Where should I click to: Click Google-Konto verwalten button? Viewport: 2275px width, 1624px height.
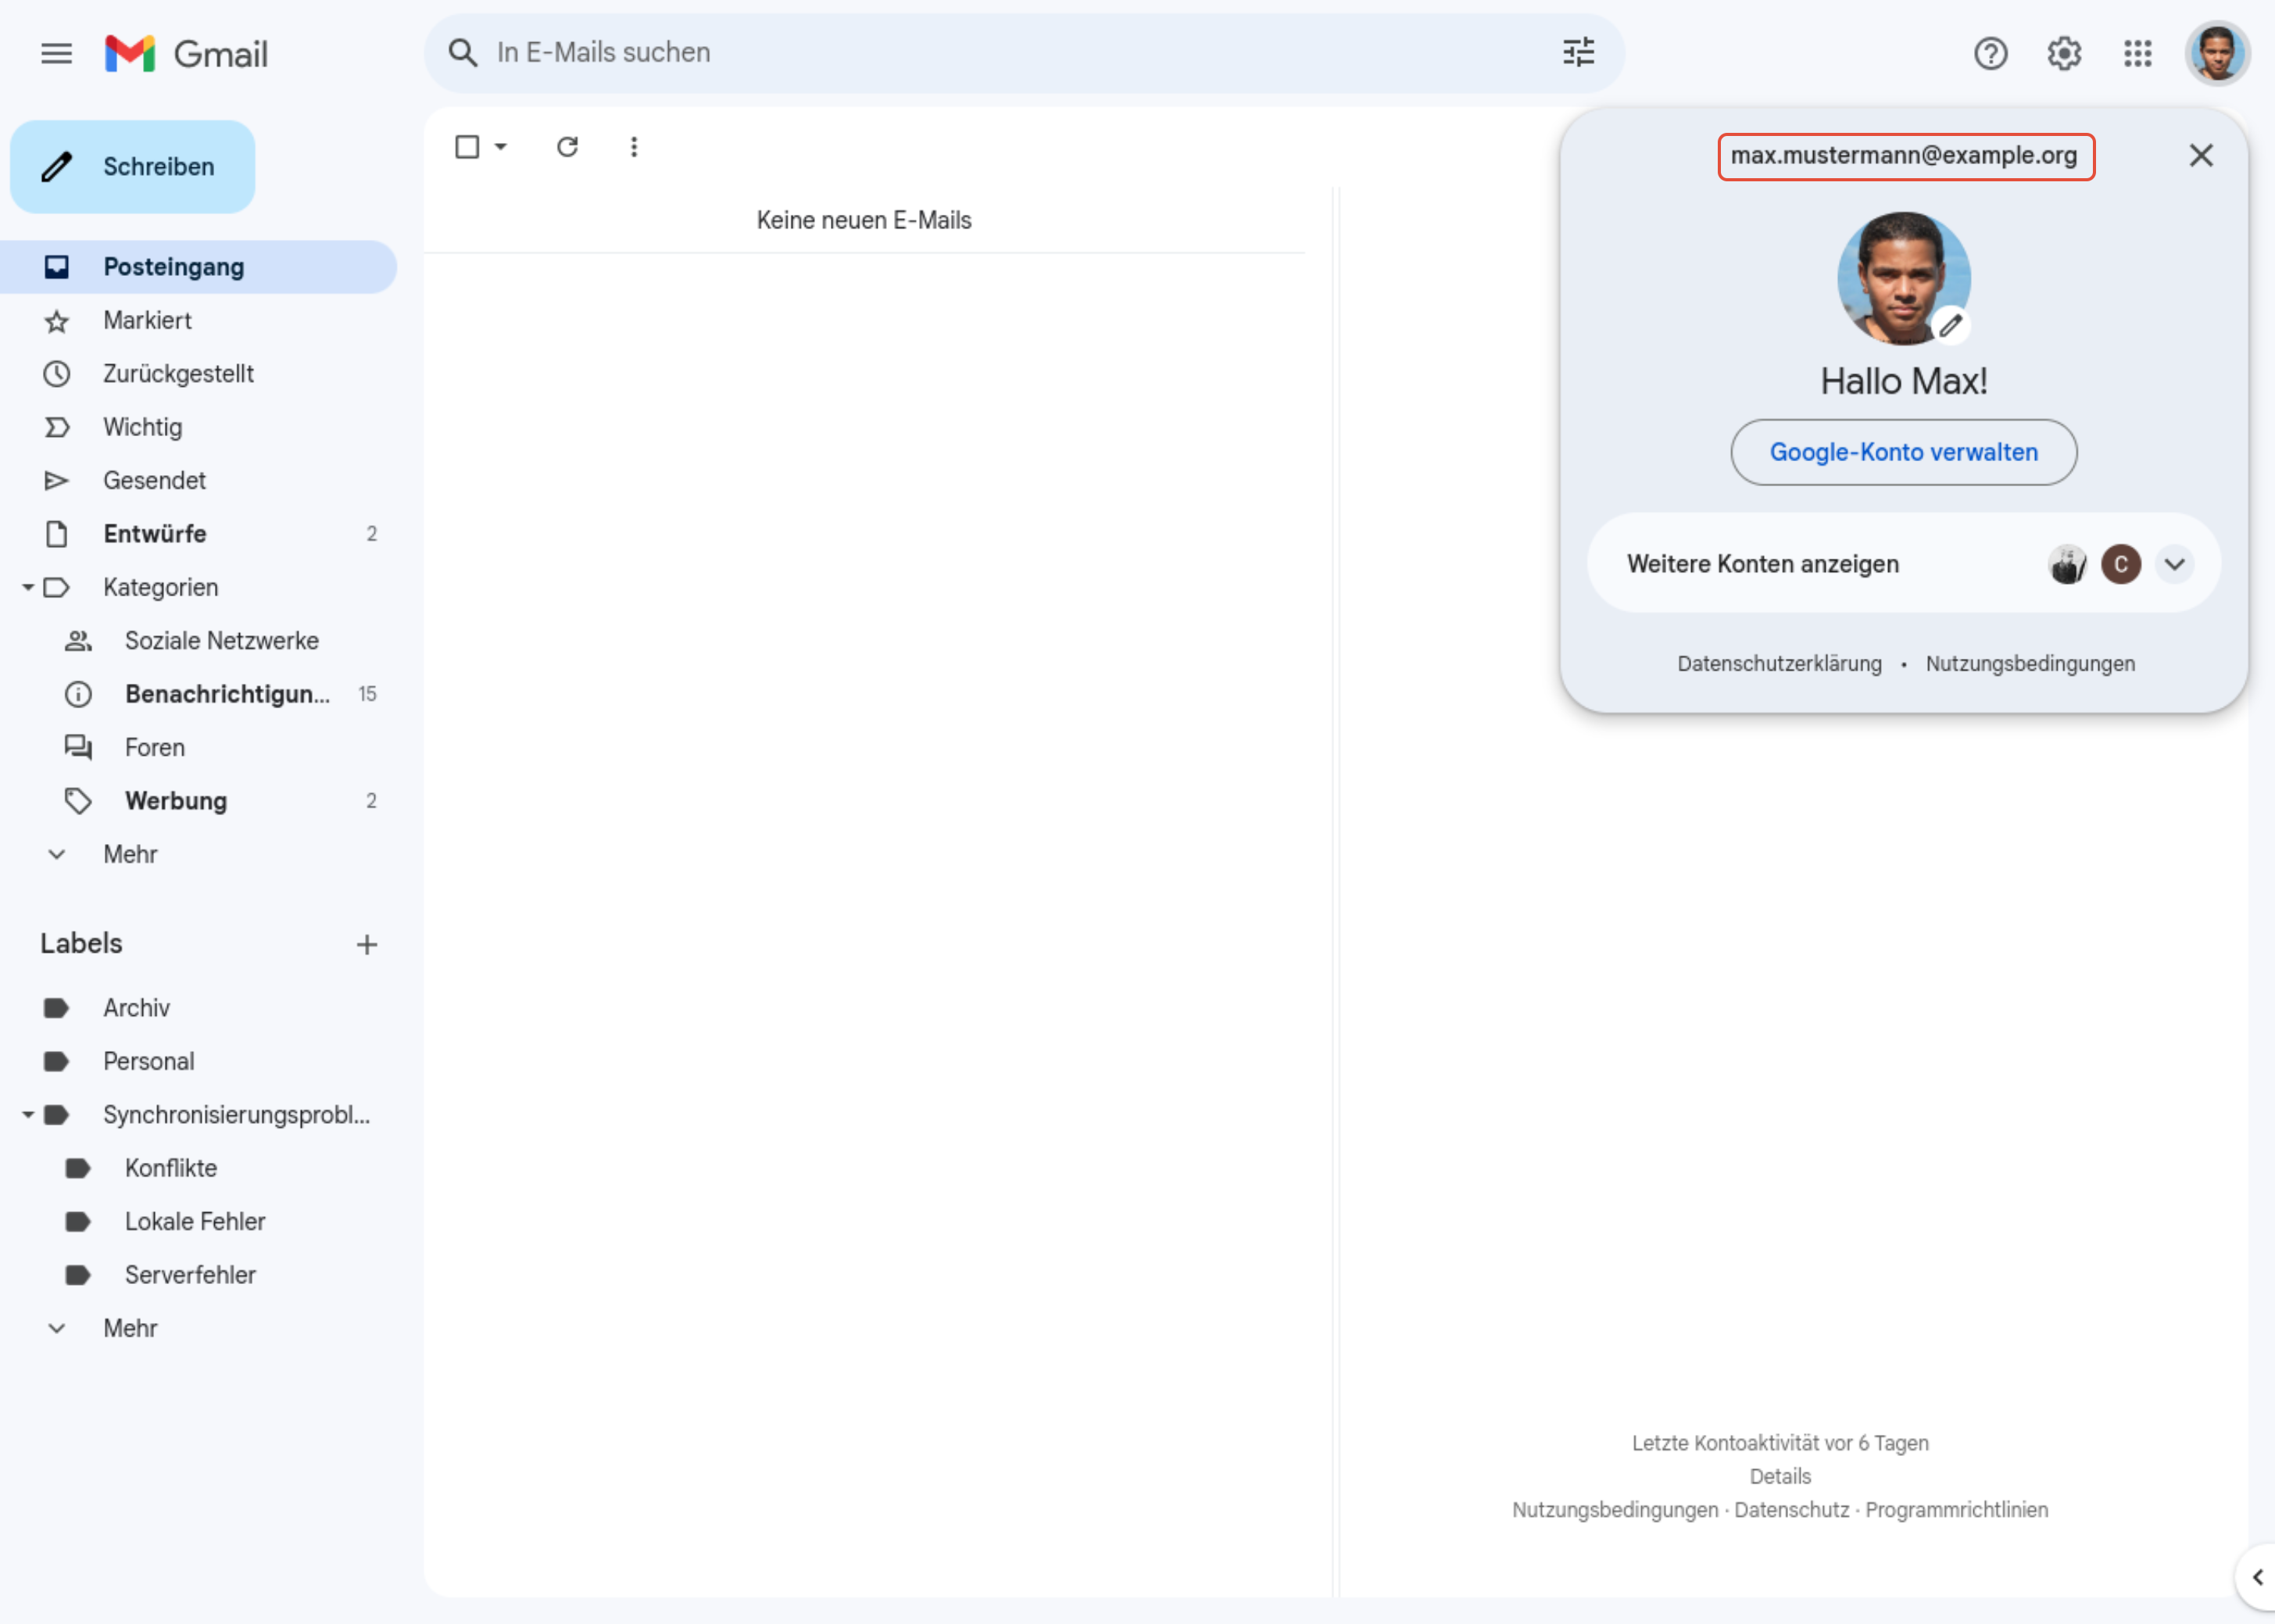point(1903,452)
